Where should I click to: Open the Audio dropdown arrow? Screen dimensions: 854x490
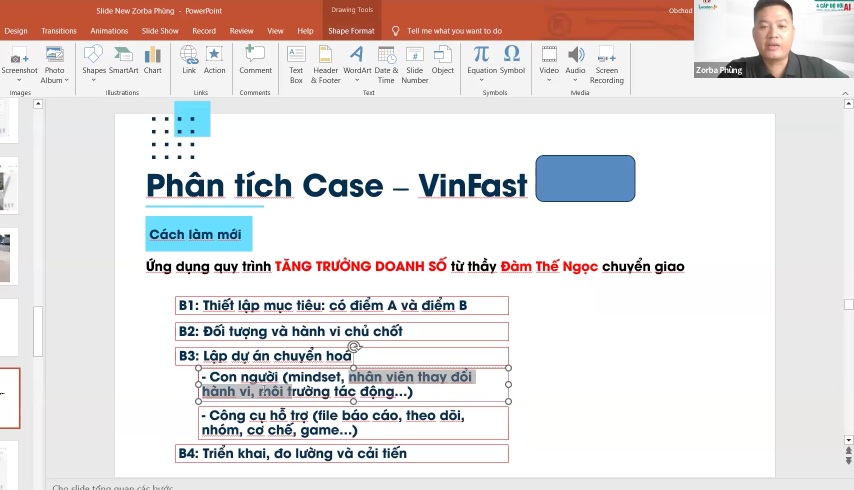575,80
